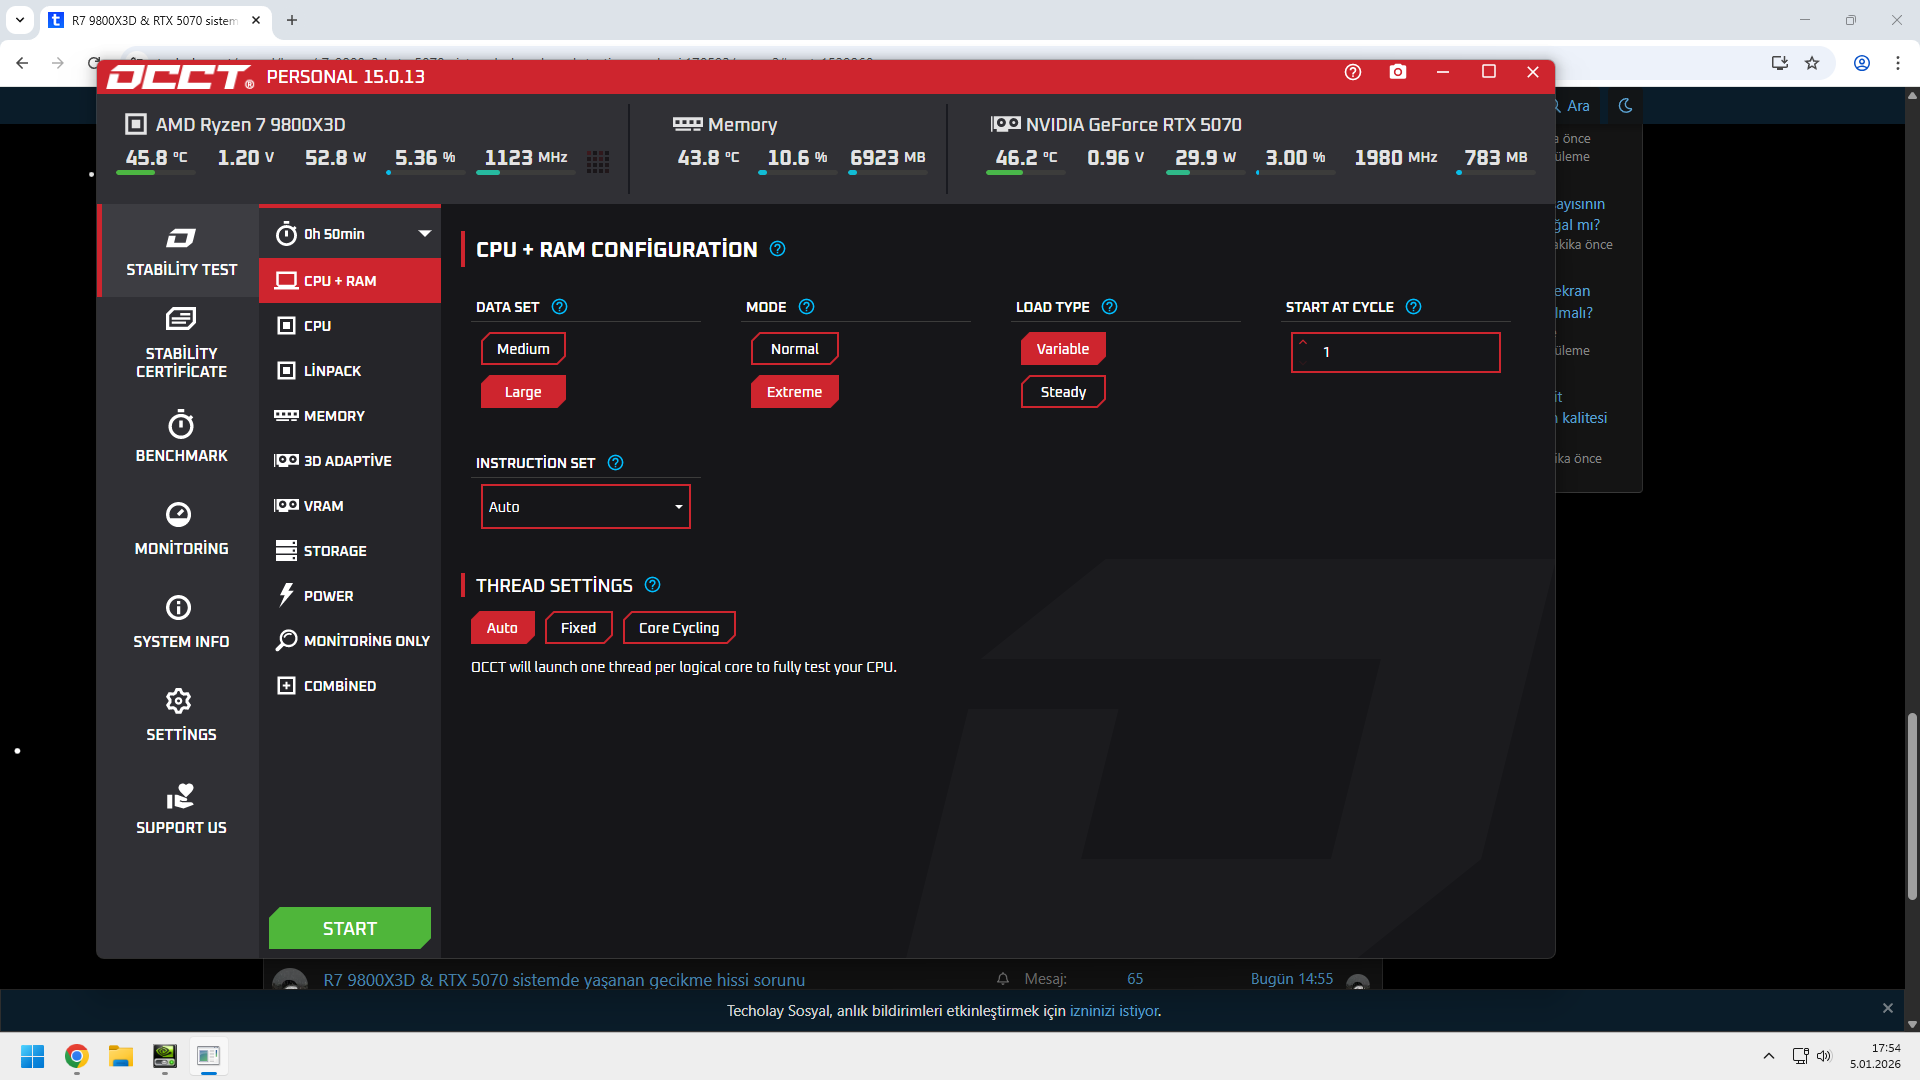Image resolution: width=1920 pixels, height=1080 pixels.
Task: Click the NVIDIA GeForce RTX 5070 GPU icon
Action: tap(1005, 124)
